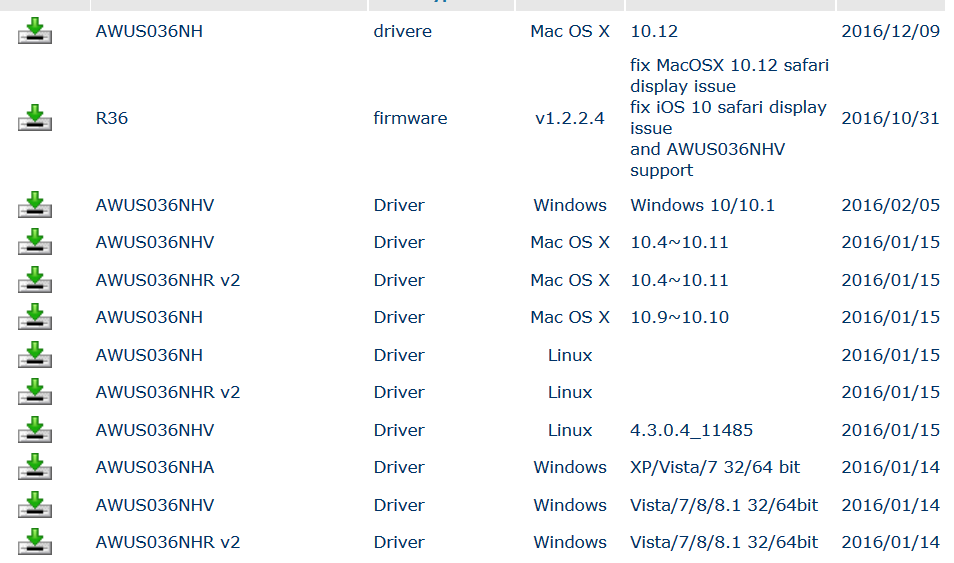Download AWUS036NHV Linux driver 4.3.0.4_11485
This screenshot has width=954, height=563.
(x=35, y=430)
